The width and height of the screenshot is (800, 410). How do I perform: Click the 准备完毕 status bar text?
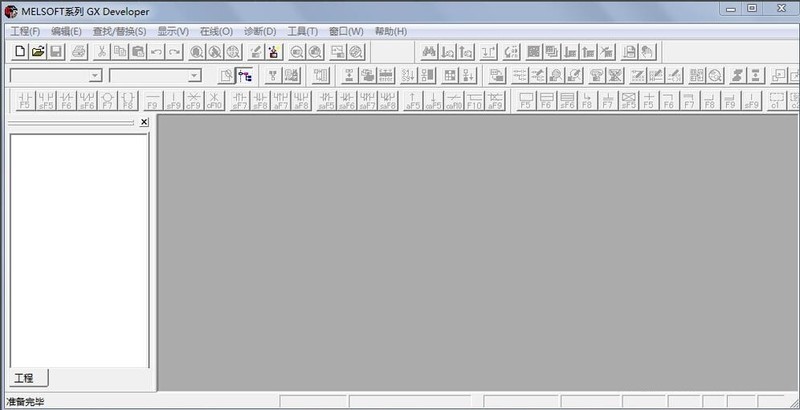25,402
